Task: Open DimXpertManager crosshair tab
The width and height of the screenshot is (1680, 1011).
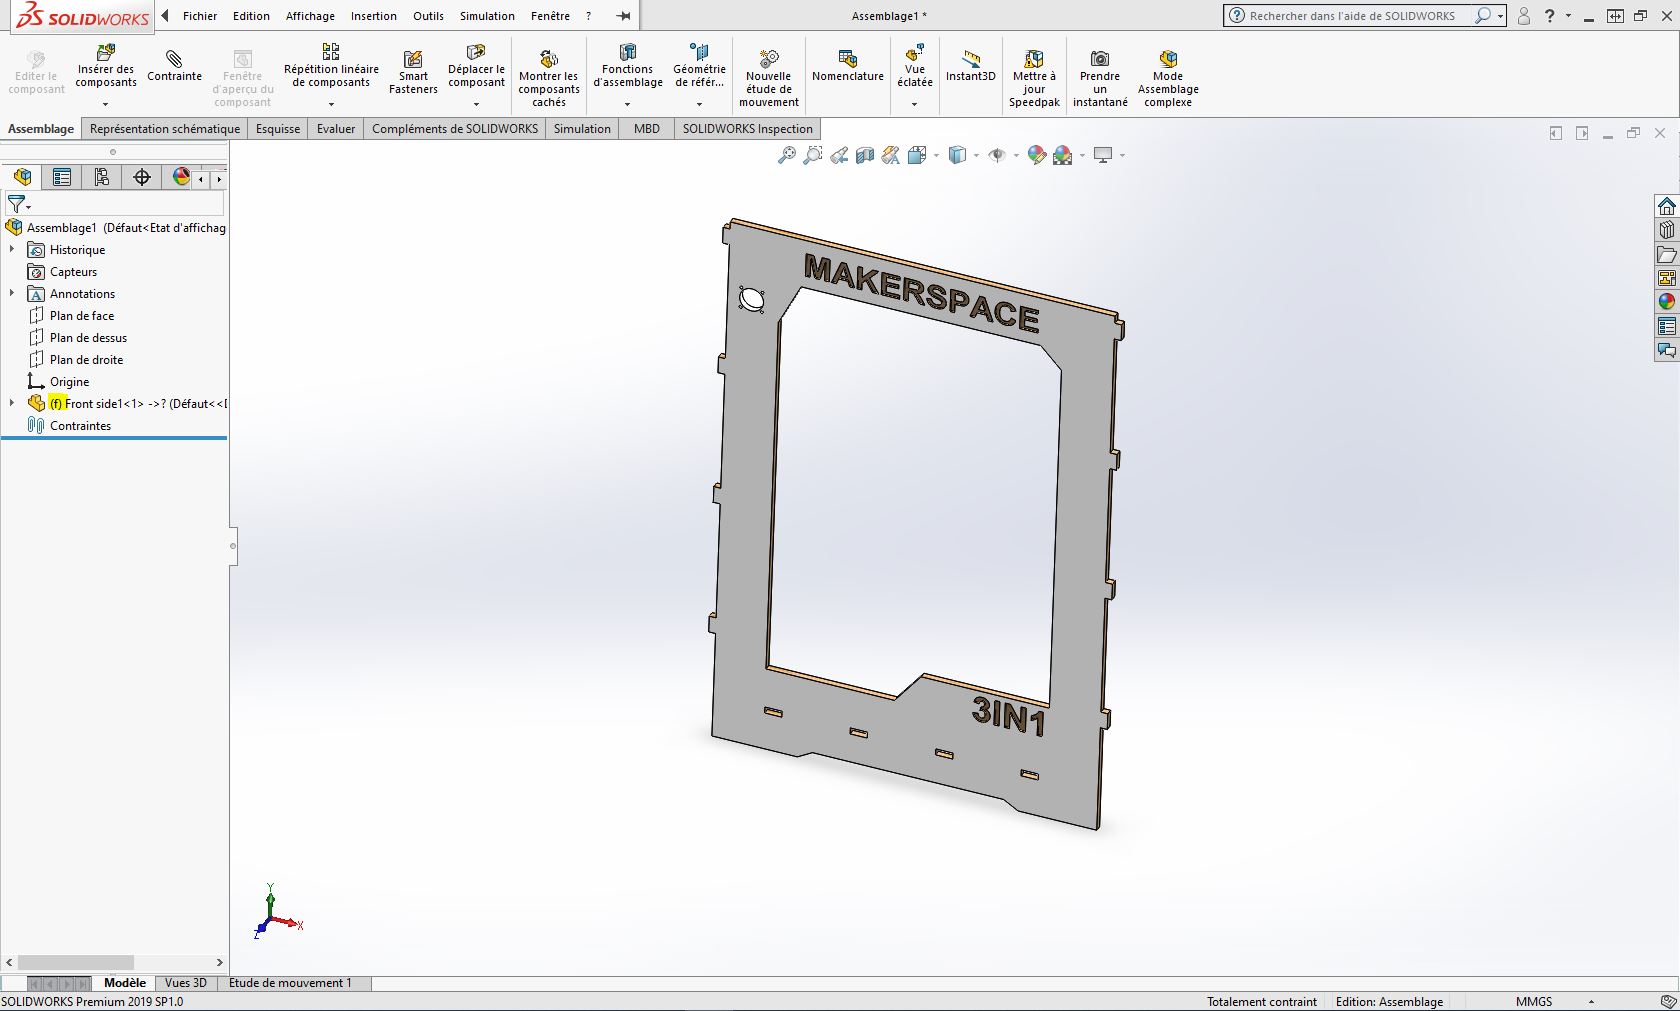Action: [x=142, y=177]
